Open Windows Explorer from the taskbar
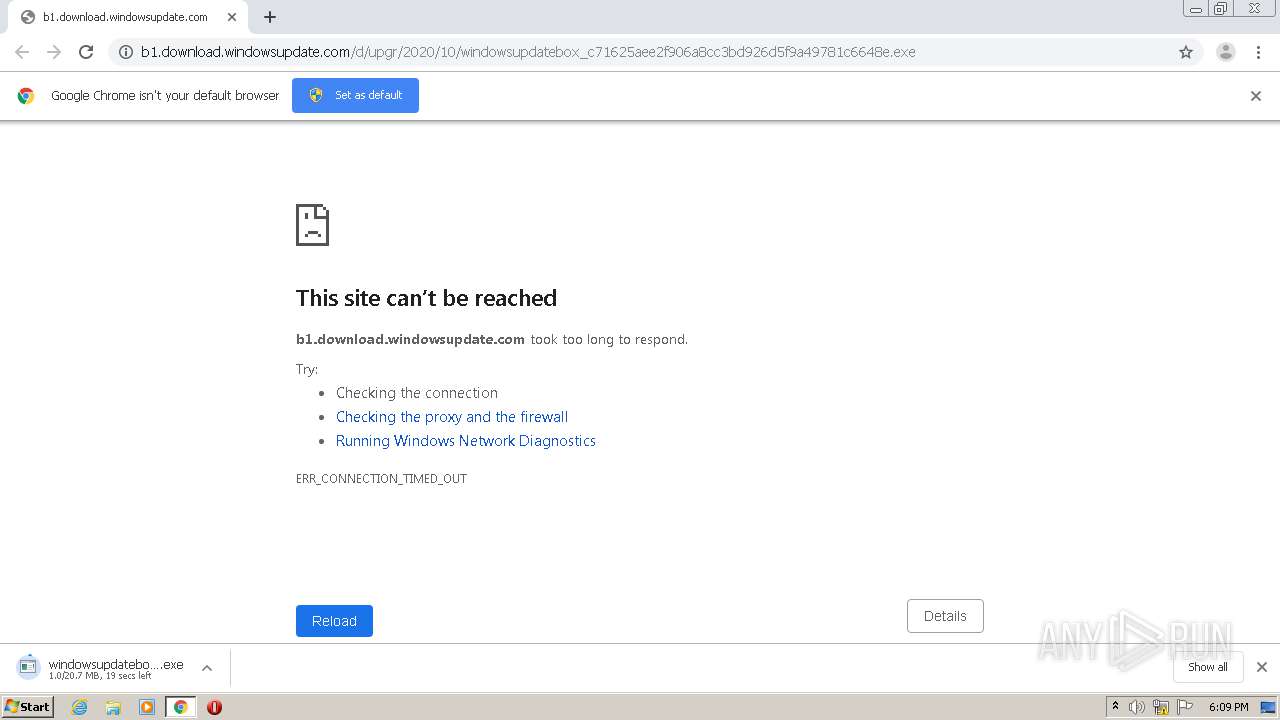Image resolution: width=1280 pixels, height=720 pixels. point(113,707)
